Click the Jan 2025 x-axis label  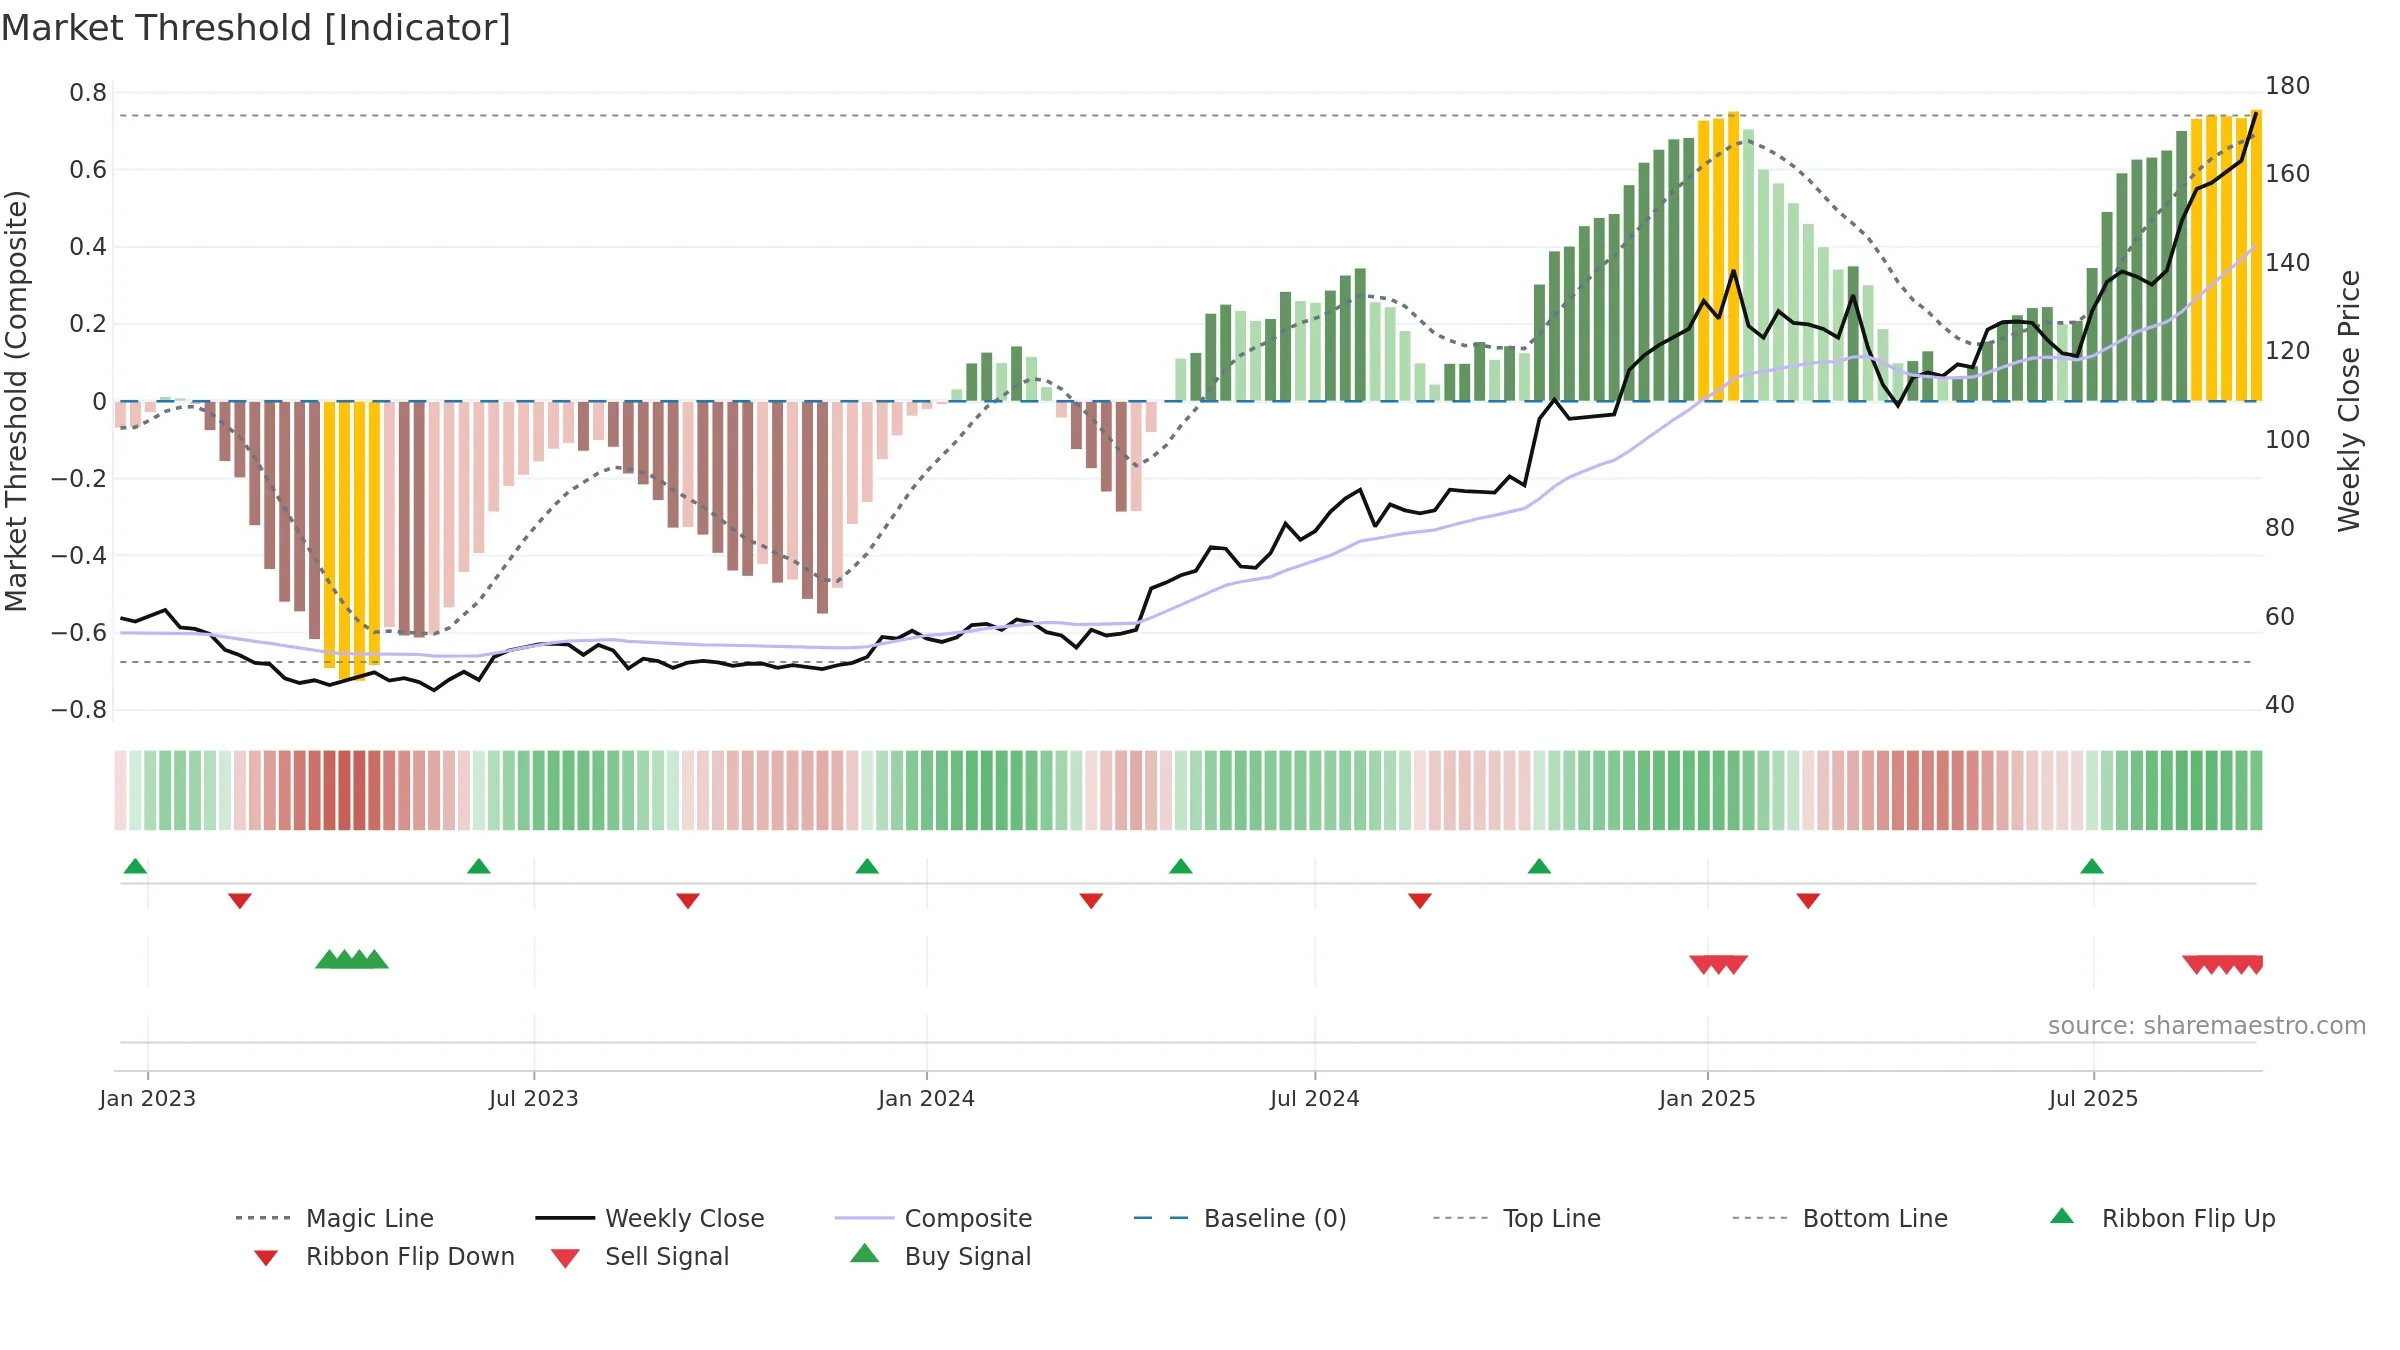pos(1708,1098)
